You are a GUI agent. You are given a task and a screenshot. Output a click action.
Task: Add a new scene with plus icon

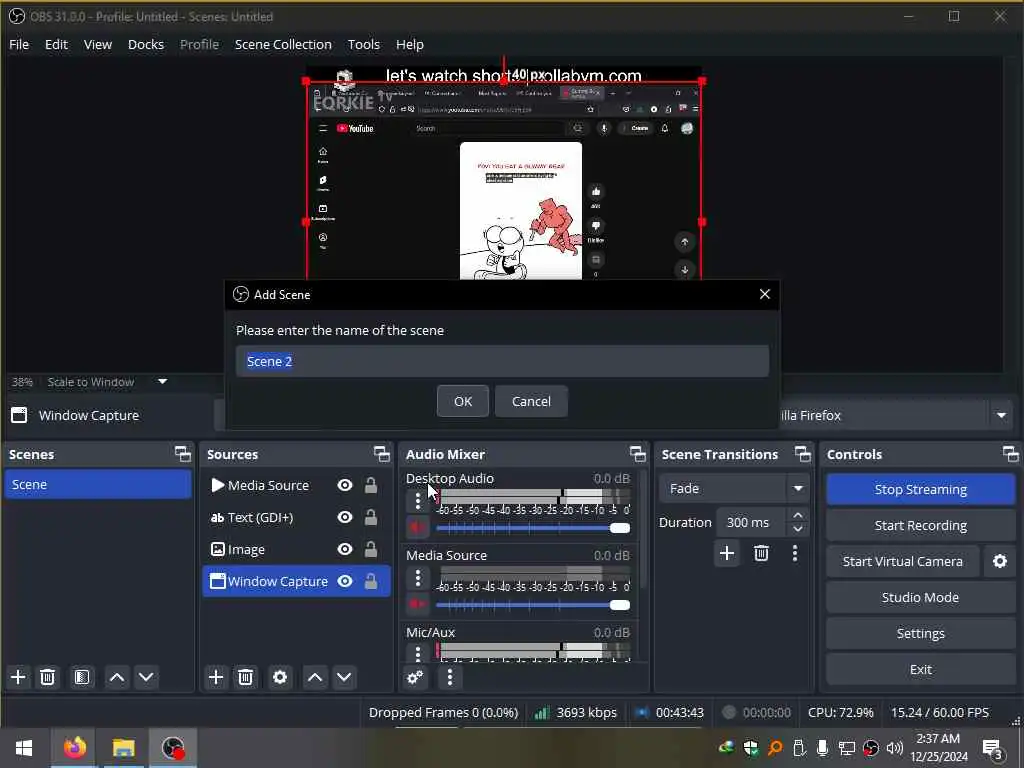(18, 677)
